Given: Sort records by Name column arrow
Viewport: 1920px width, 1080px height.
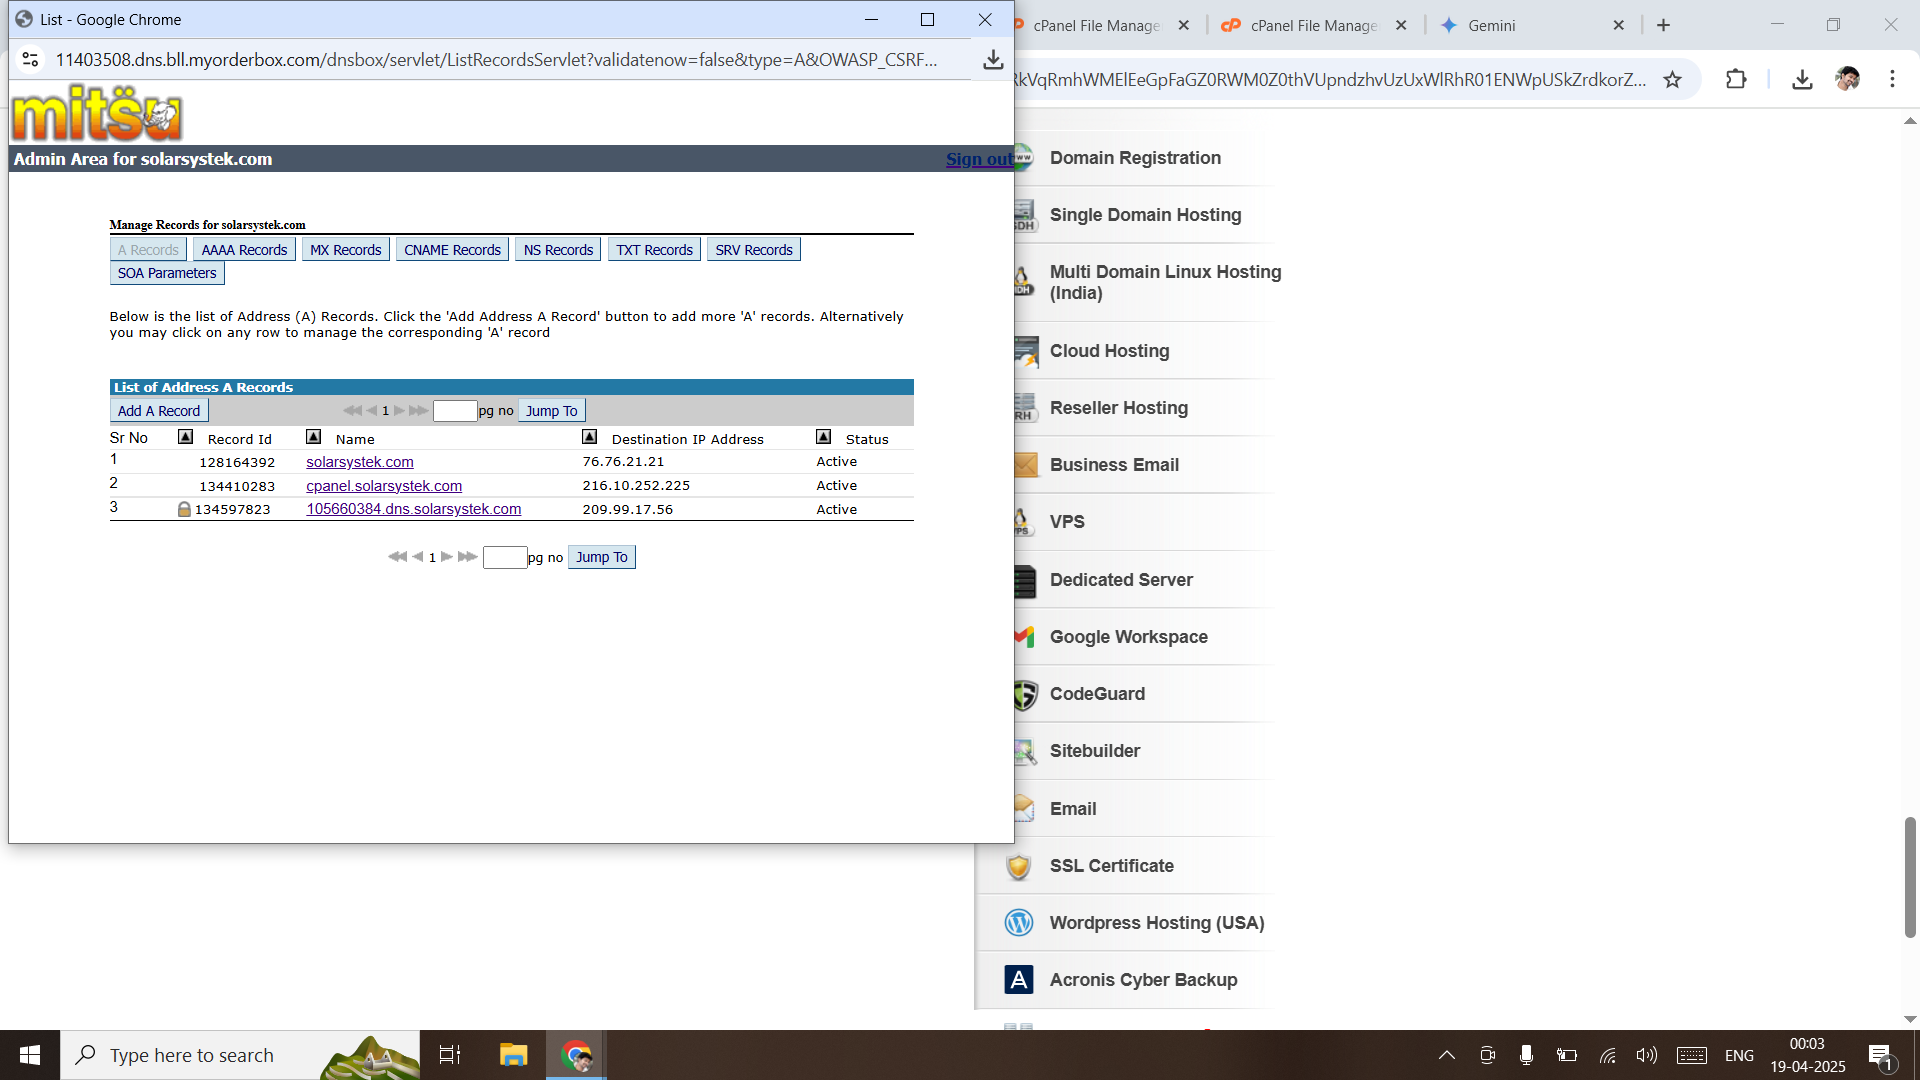Looking at the screenshot, I should point(313,437).
